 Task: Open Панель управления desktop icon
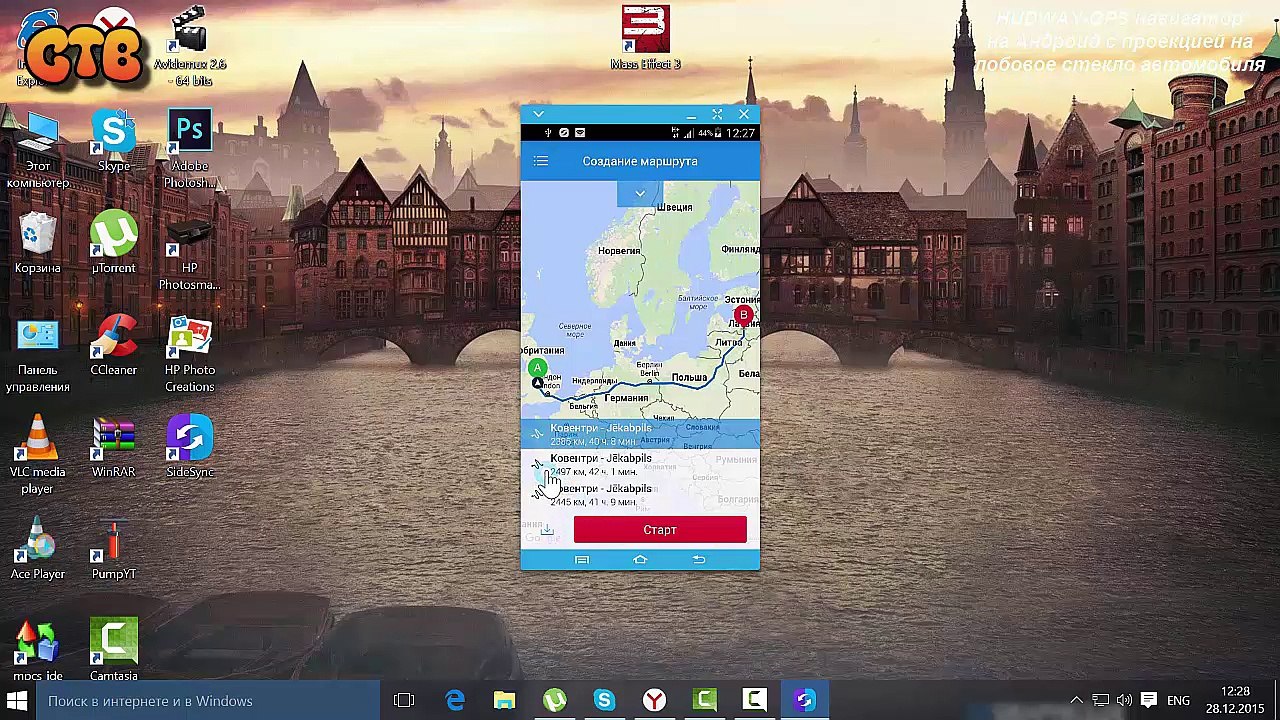tap(38, 354)
